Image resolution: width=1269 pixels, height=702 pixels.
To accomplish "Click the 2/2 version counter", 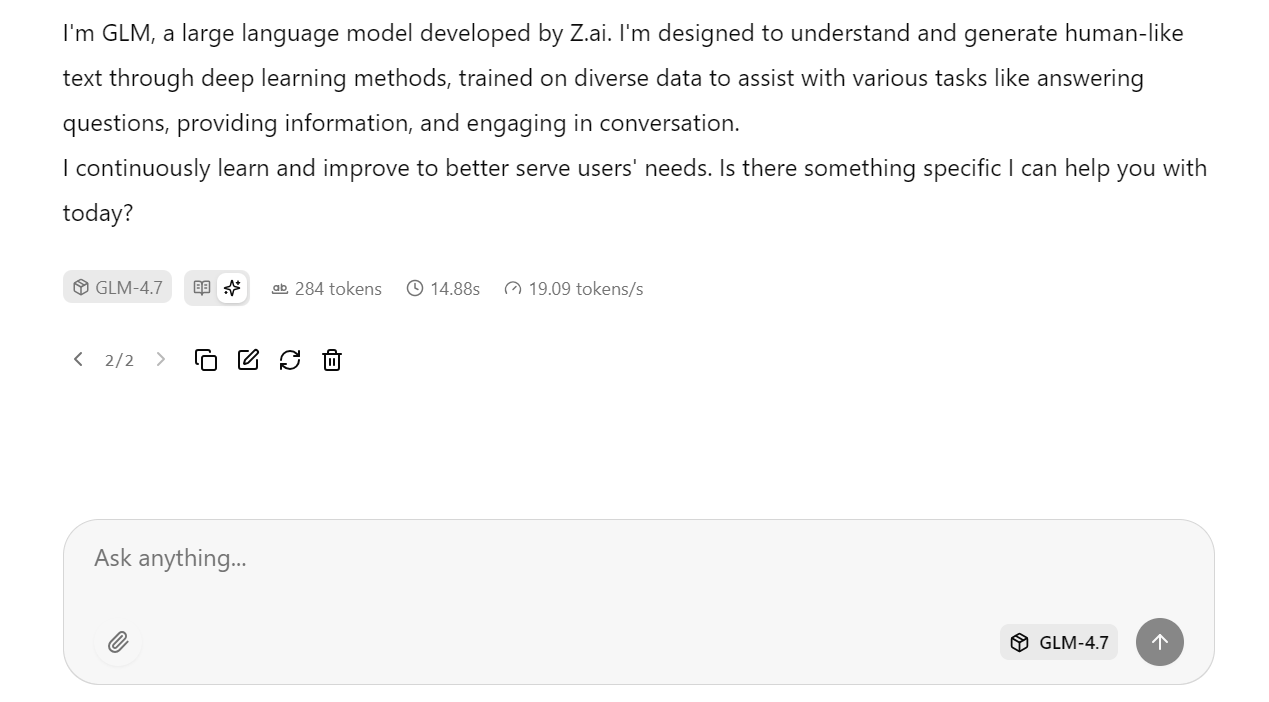I will click(x=119, y=360).
